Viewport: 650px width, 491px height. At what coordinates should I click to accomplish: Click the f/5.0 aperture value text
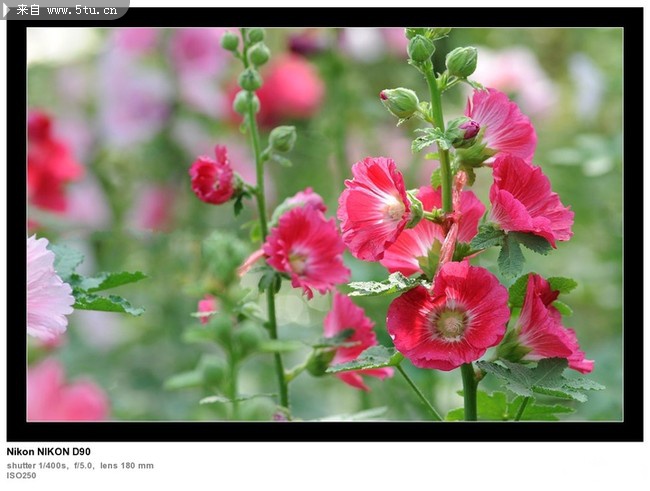click(x=84, y=465)
